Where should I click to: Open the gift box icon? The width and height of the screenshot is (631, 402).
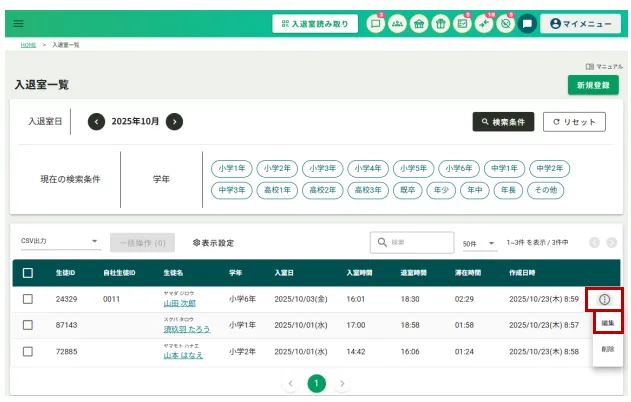coord(440,23)
